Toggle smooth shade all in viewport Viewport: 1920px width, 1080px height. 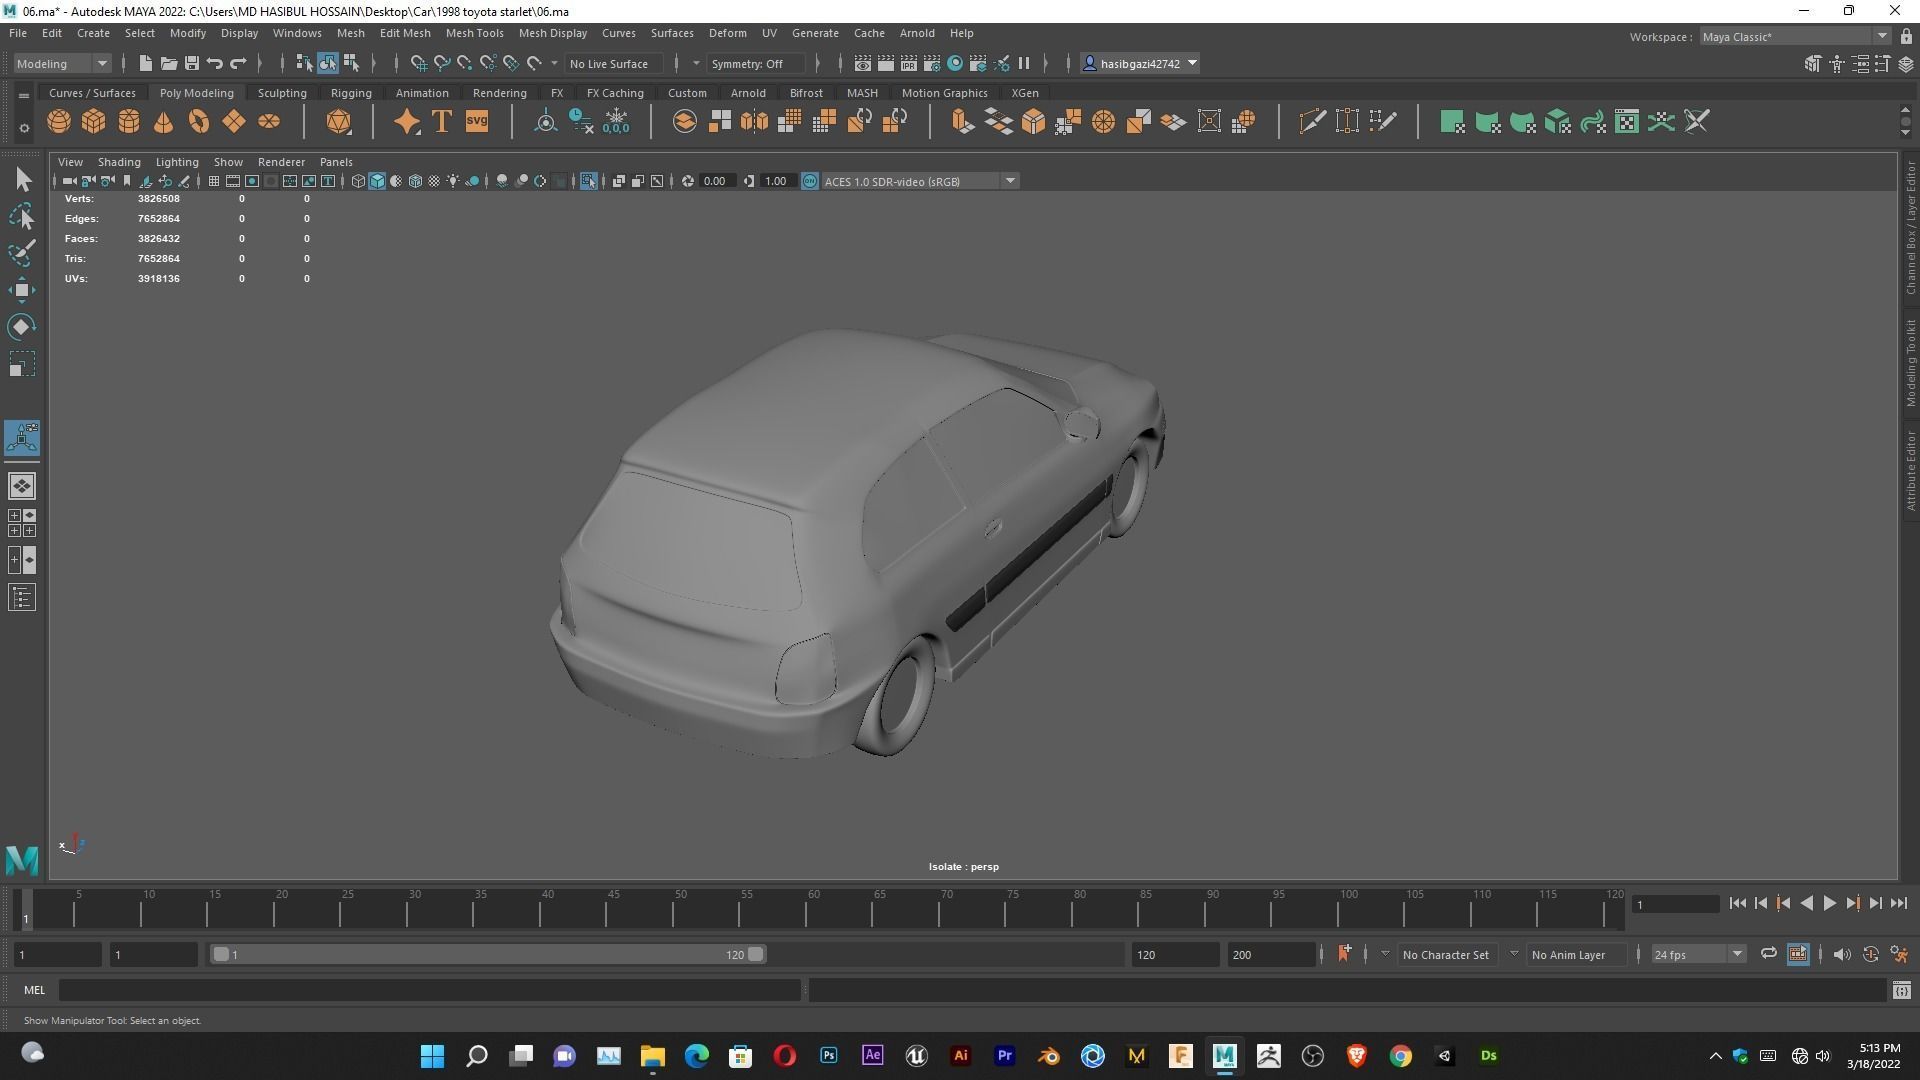tap(377, 181)
